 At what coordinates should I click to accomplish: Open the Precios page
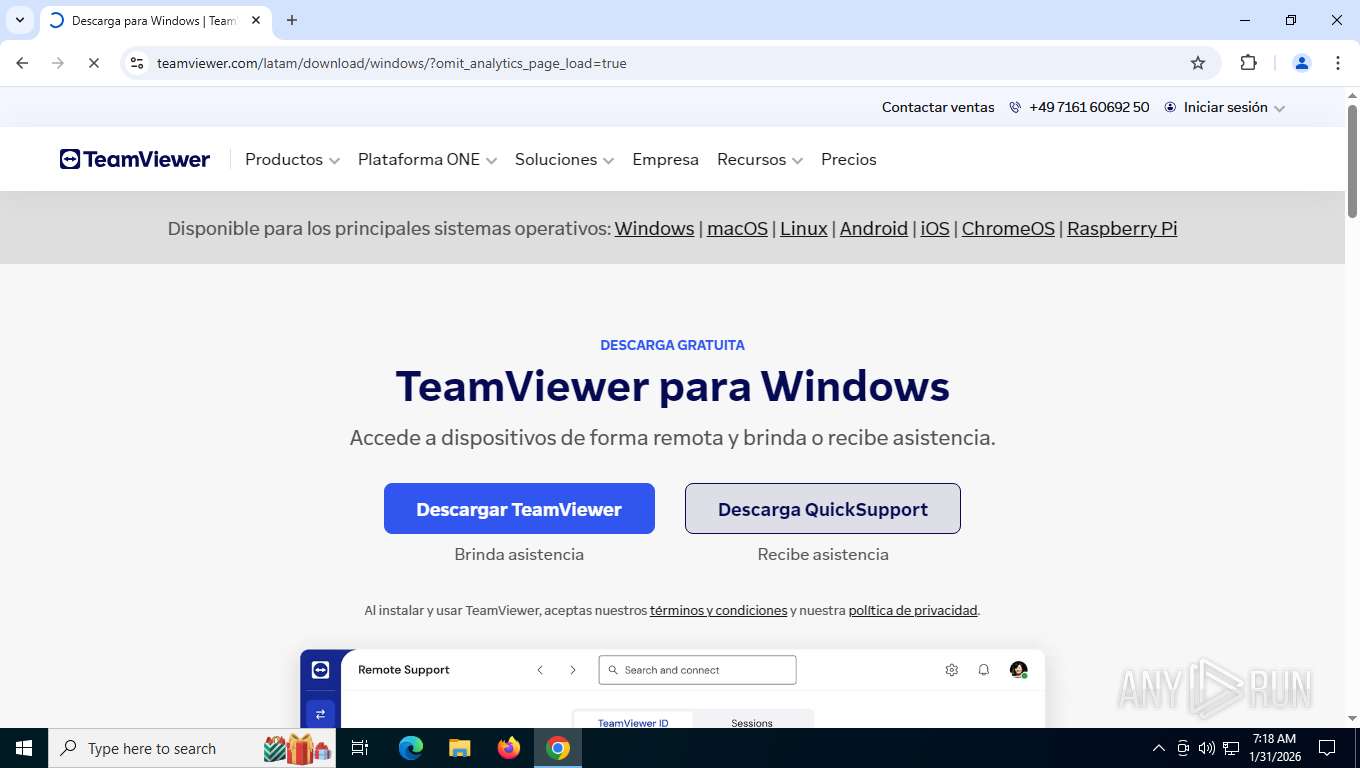pyautogui.click(x=848, y=159)
